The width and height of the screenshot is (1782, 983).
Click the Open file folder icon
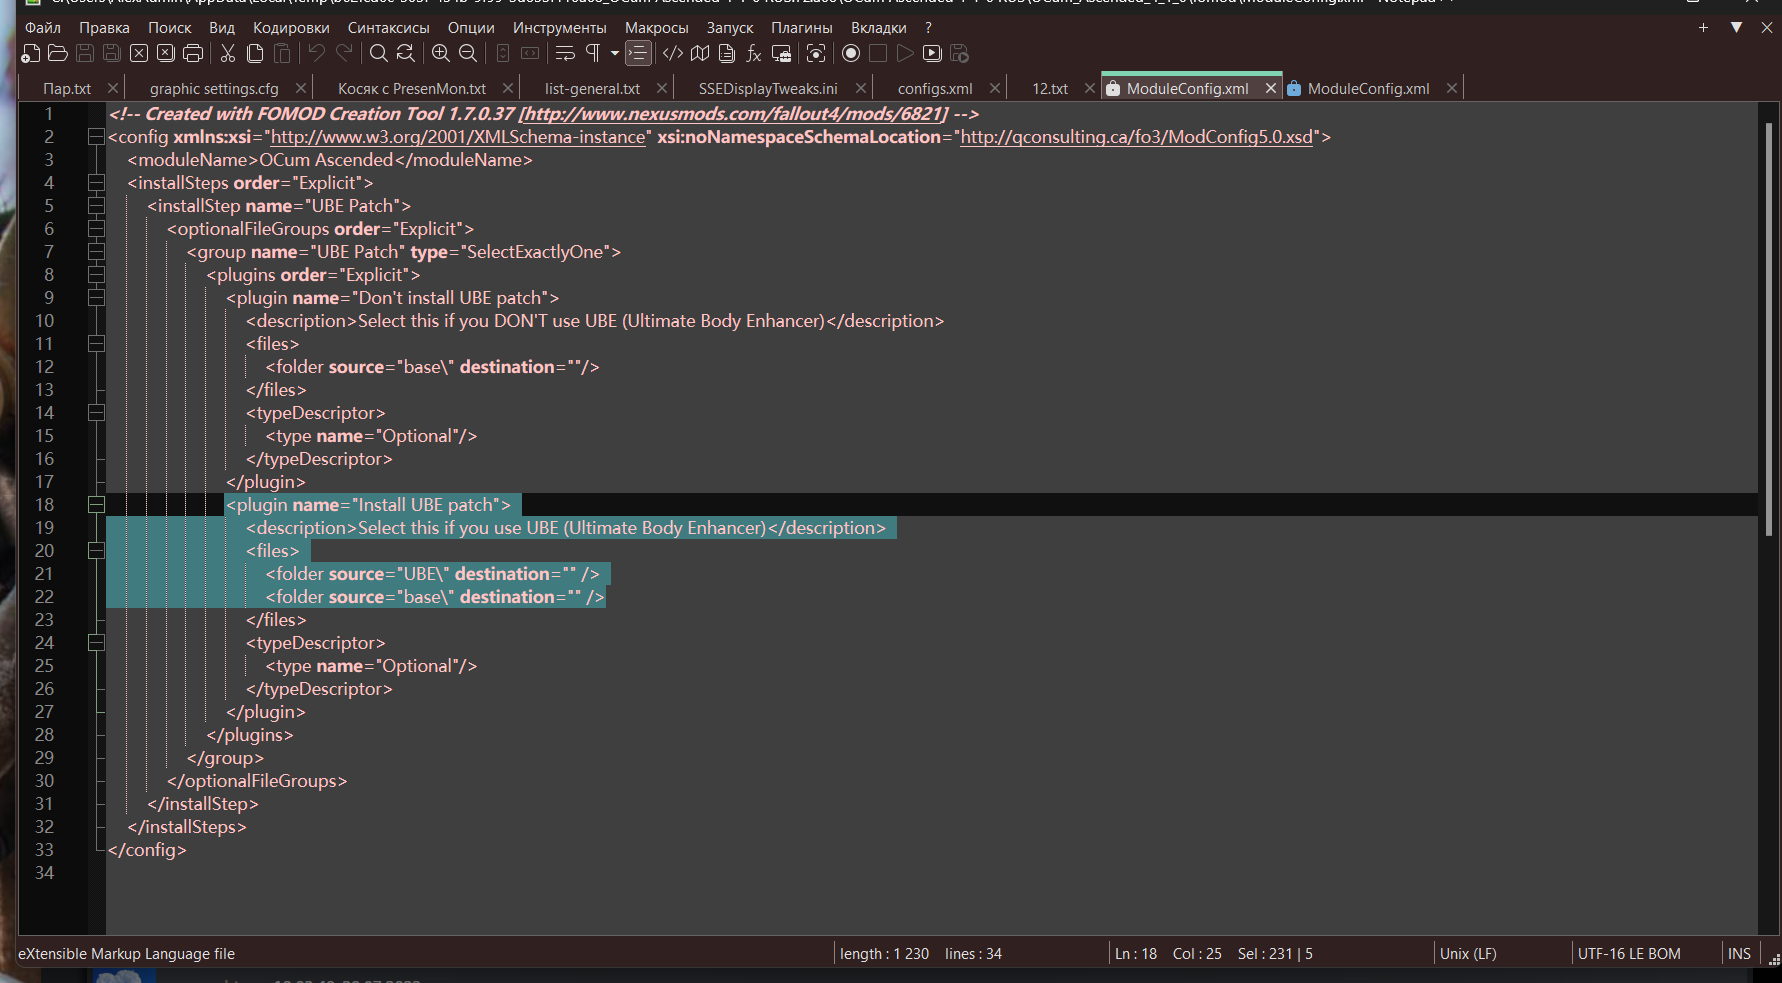58,54
